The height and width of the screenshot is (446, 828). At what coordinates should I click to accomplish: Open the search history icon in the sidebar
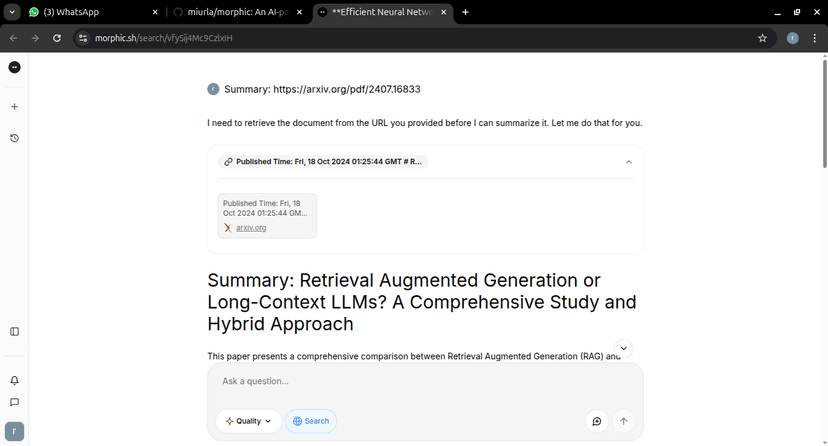[14, 138]
